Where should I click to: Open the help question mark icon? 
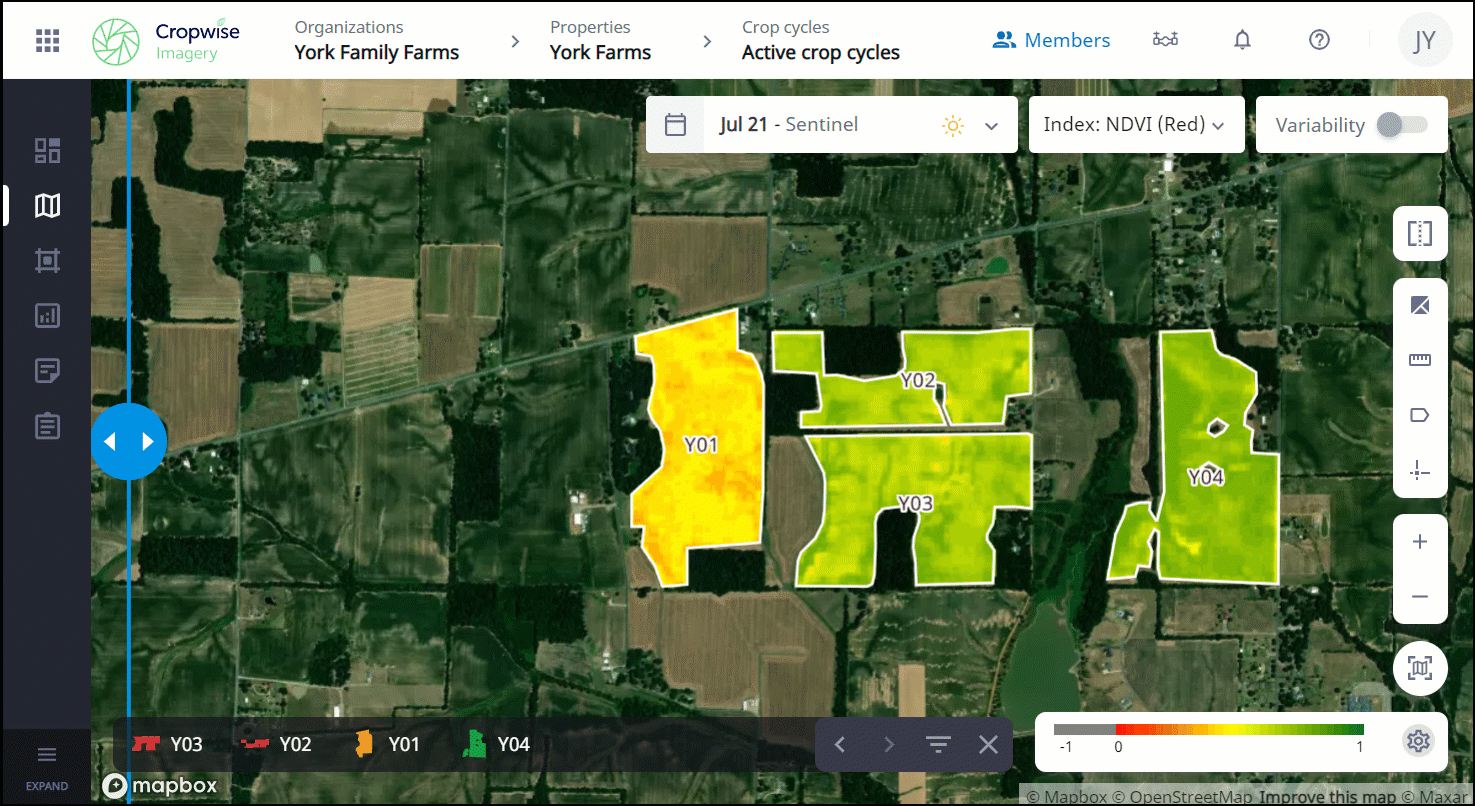[x=1319, y=40]
